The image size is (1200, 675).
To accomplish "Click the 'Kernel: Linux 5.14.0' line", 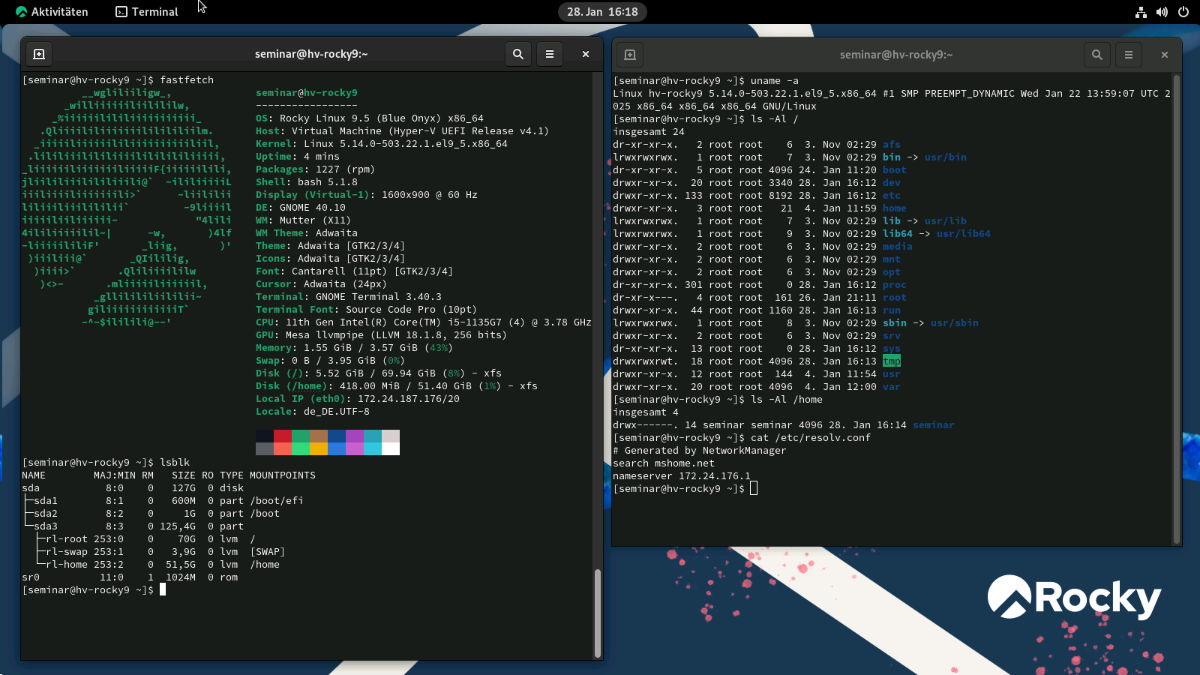I will click(x=381, y=143).
